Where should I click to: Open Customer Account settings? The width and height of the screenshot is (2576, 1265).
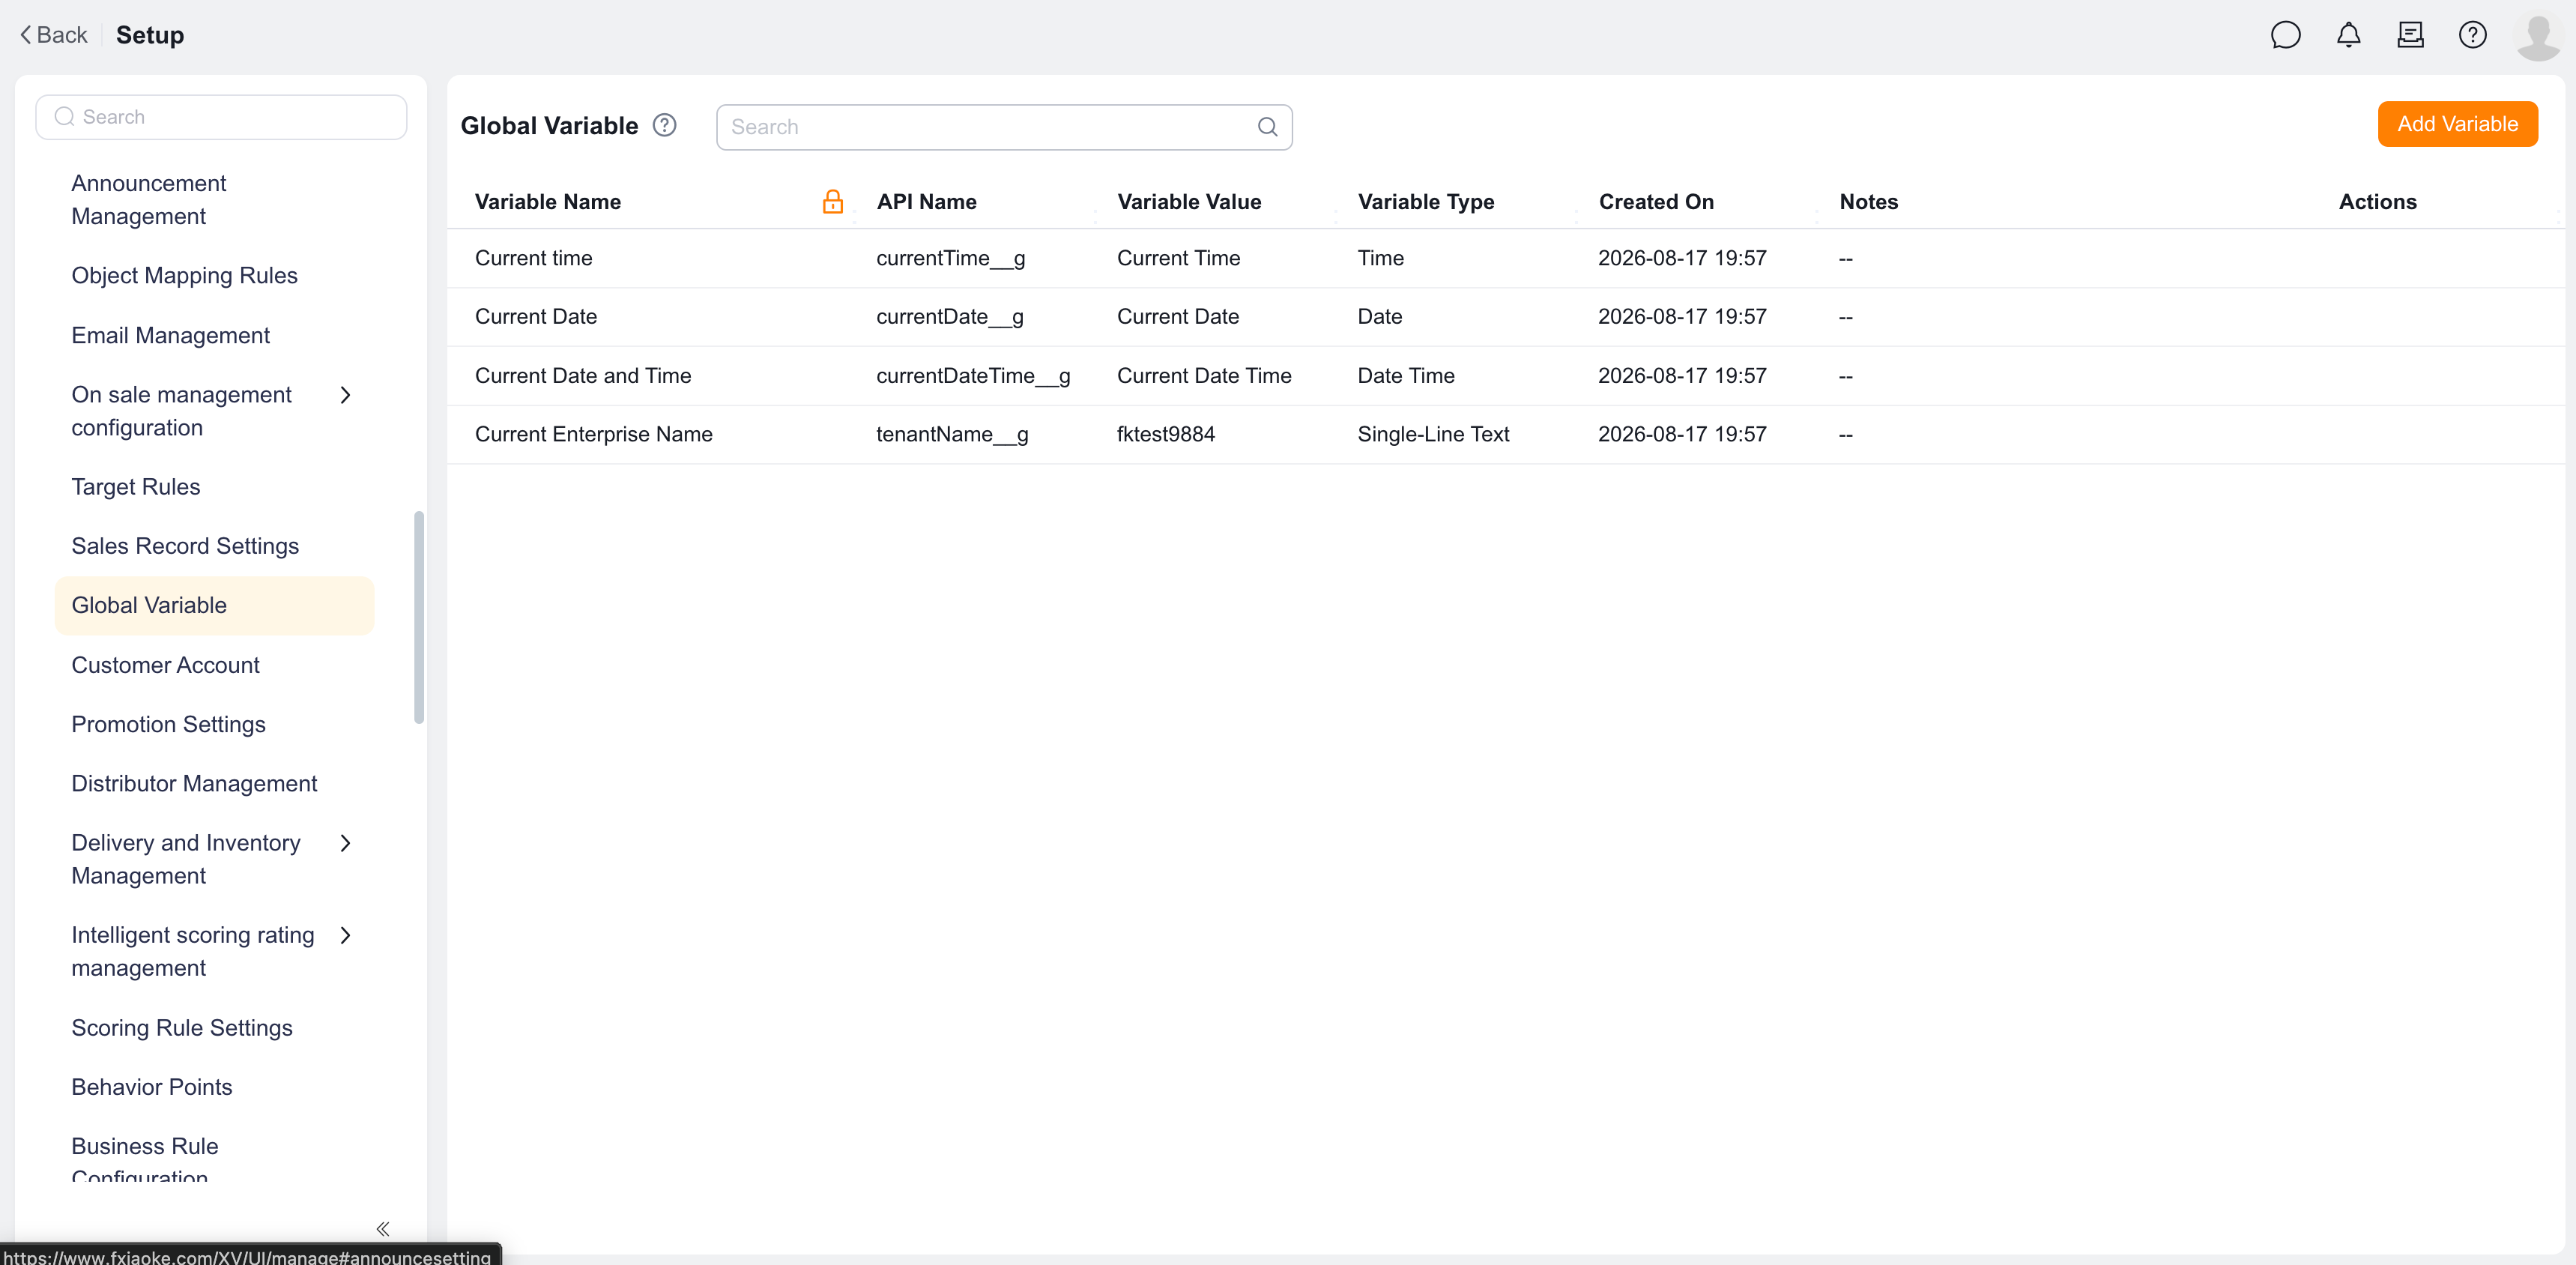pyautogui.click(x=165, y=665)
